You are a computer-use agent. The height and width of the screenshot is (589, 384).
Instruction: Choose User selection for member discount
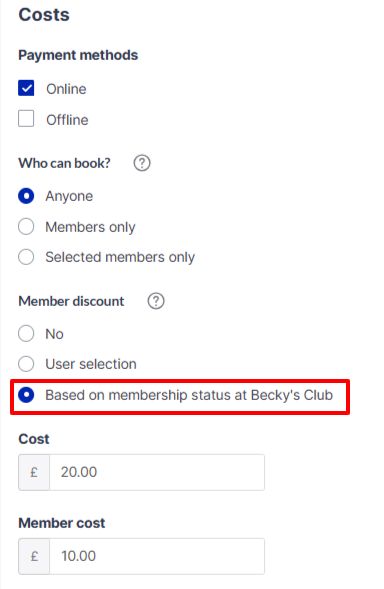26,364
